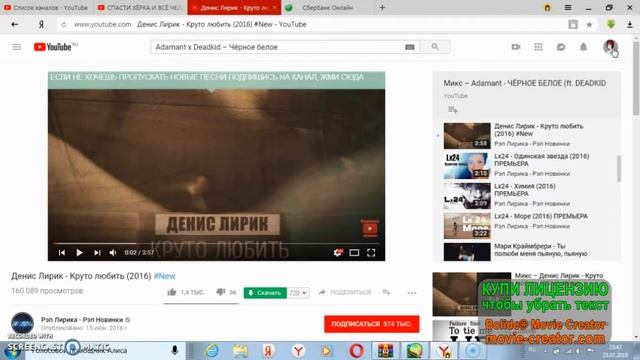Subscribe with the red Подписаться button
The height and width of the screenshot is (360, 640).
(x=371, y=324)
